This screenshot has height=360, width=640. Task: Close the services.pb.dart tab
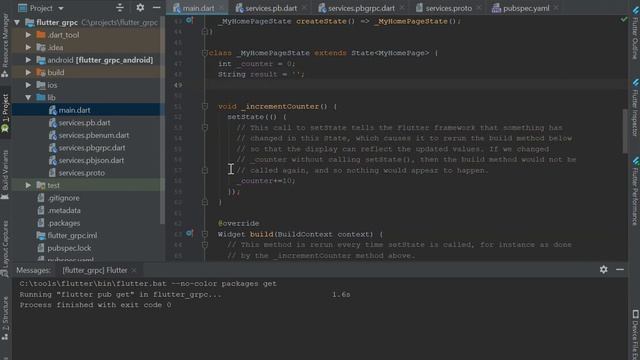[304, 8]
